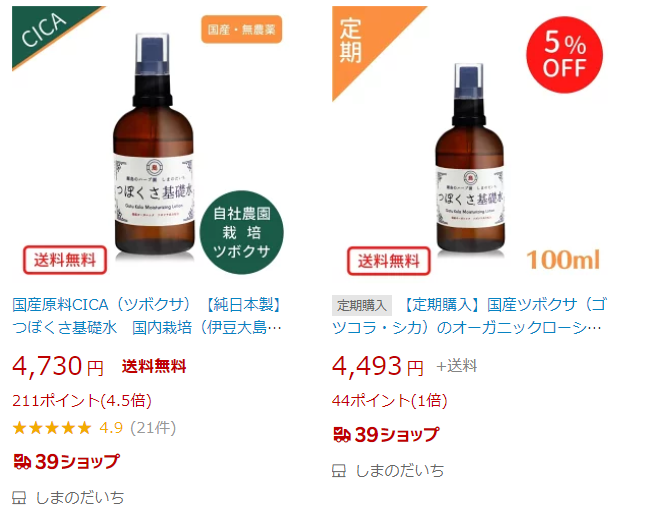Open the (21件) review count link
The width and height of the screenshot is (649, 518).
[153, 428]
